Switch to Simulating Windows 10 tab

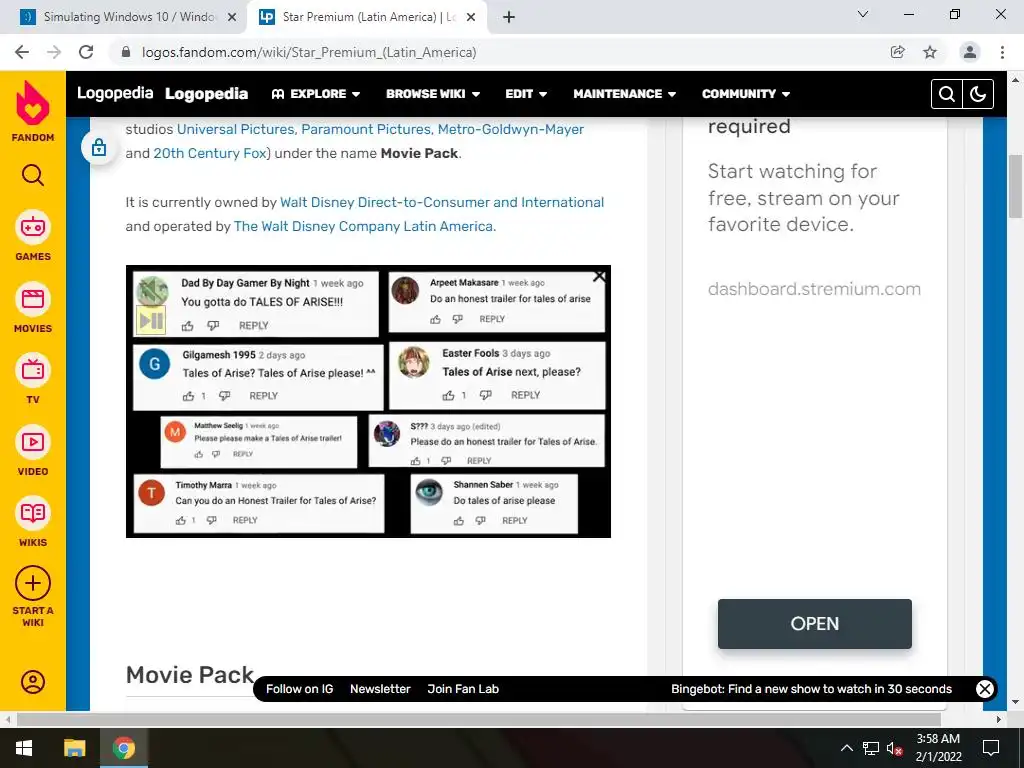click(x=124, y=17)
